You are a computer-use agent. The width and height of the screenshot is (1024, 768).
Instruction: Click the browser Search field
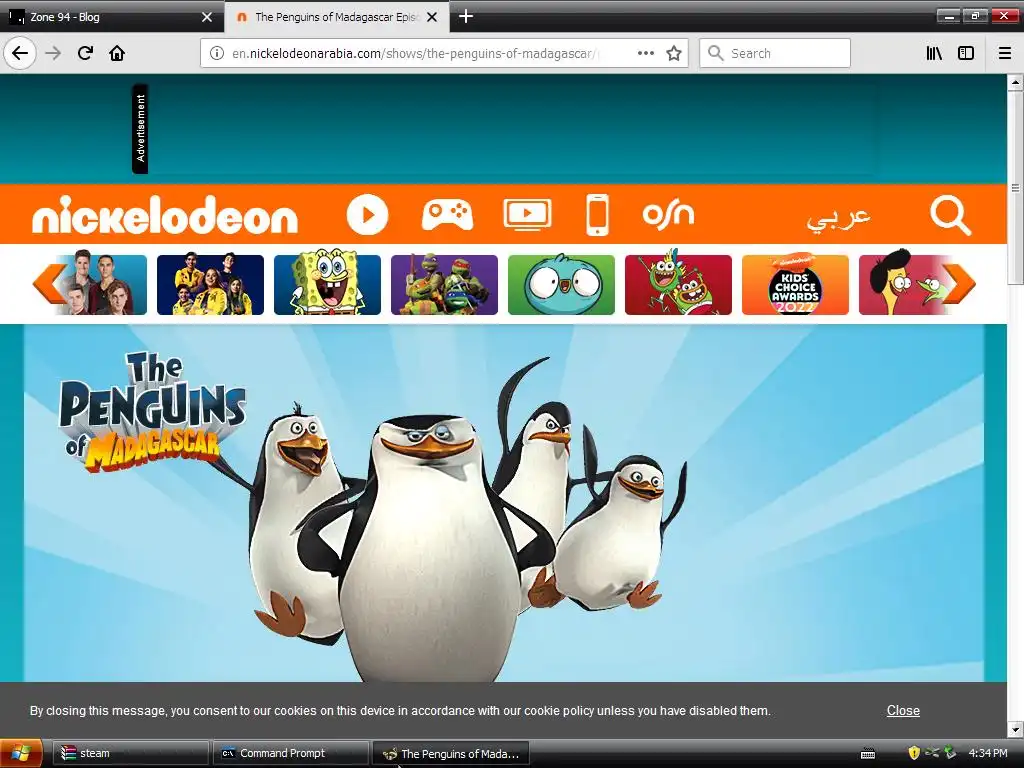pos(775,53)
